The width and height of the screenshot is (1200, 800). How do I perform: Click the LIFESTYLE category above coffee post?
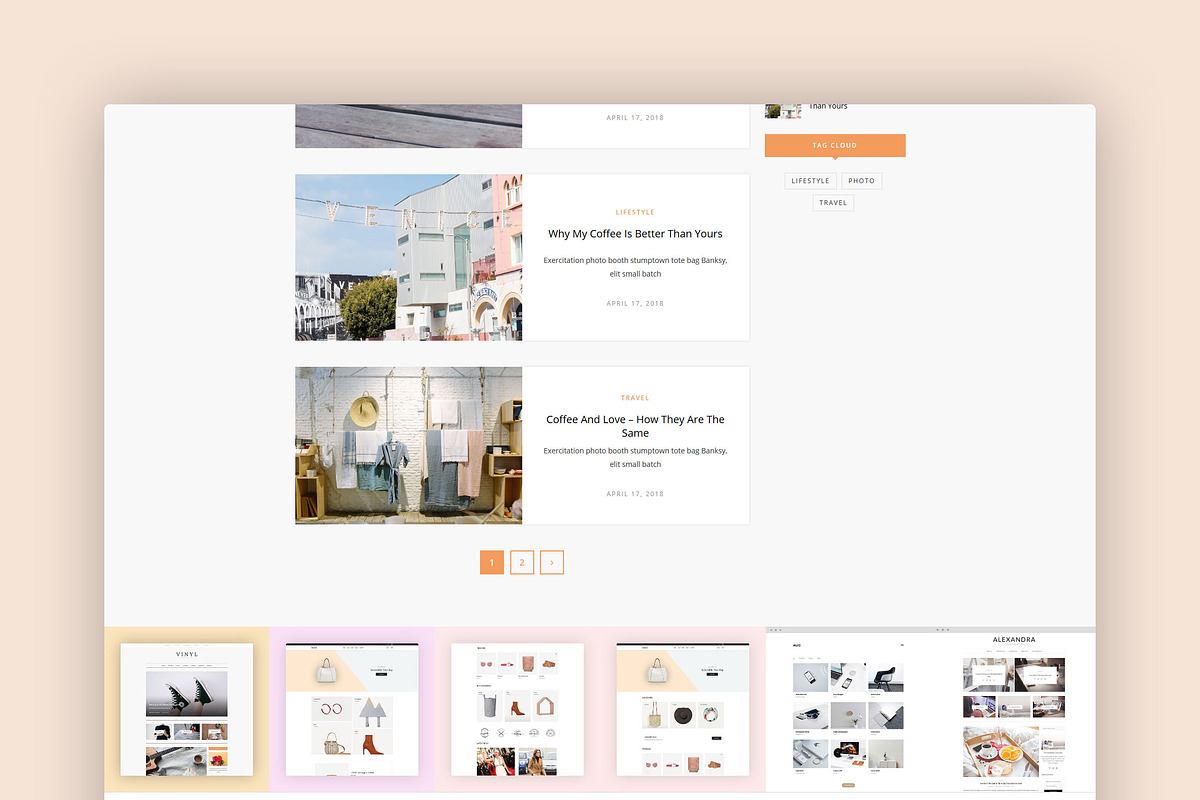coord(635,212)
